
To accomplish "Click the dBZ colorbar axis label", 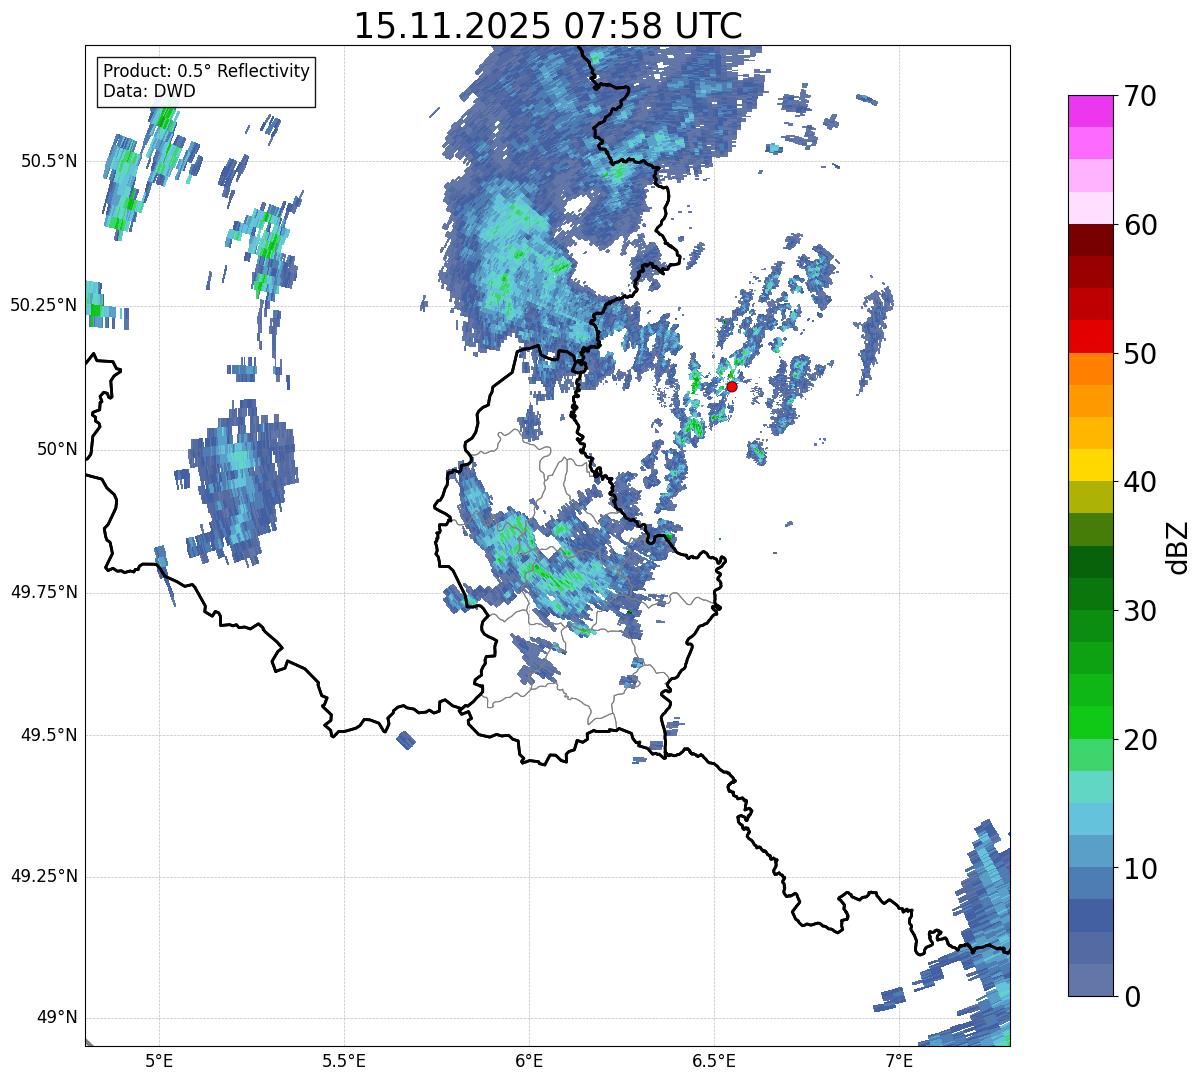I will (x=1178, y=547).
